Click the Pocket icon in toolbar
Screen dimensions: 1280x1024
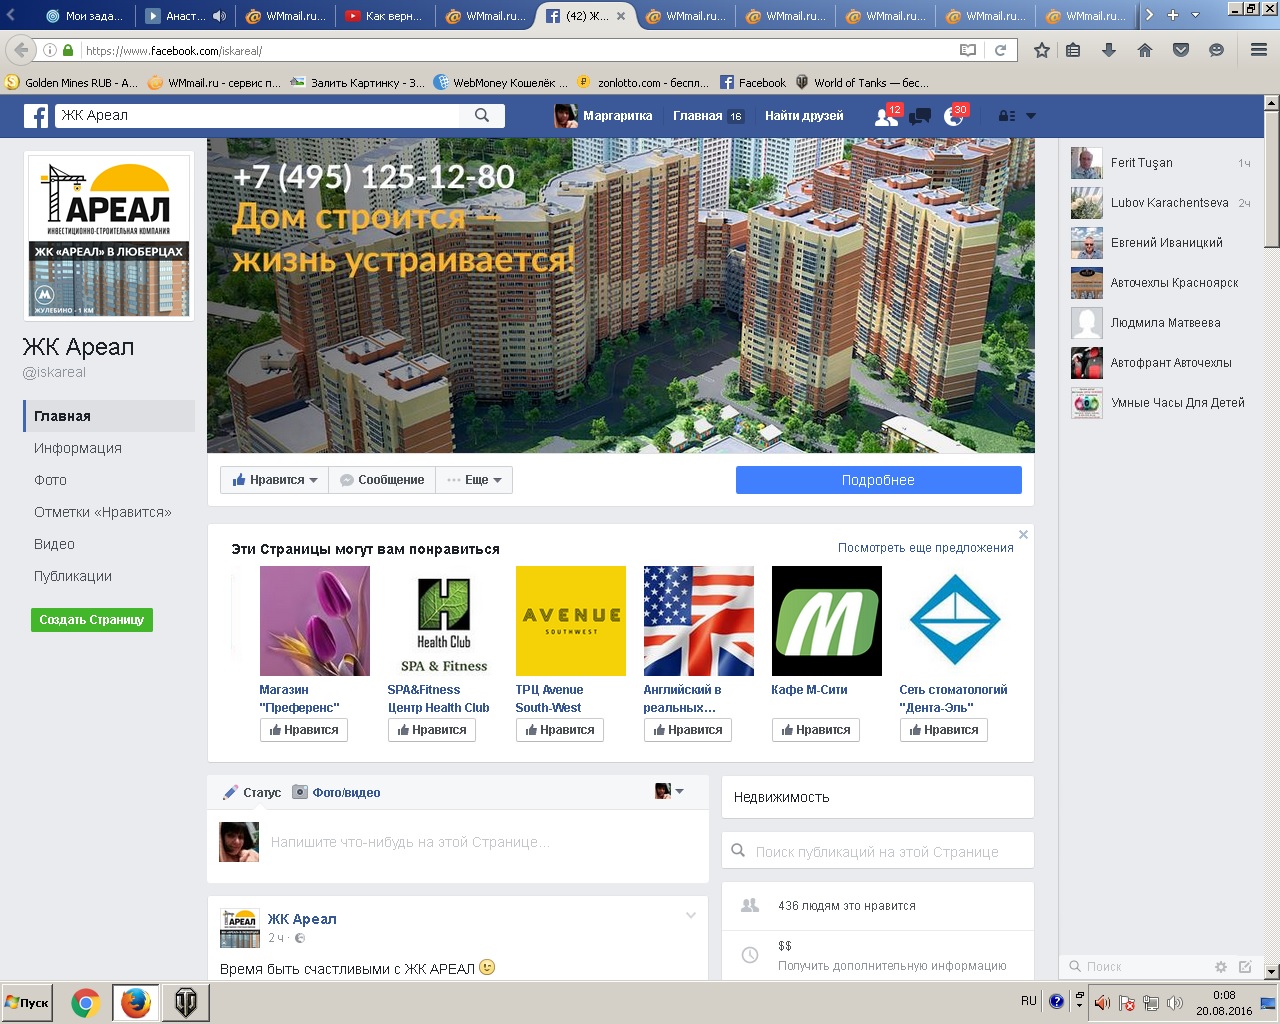point(1181,50)
